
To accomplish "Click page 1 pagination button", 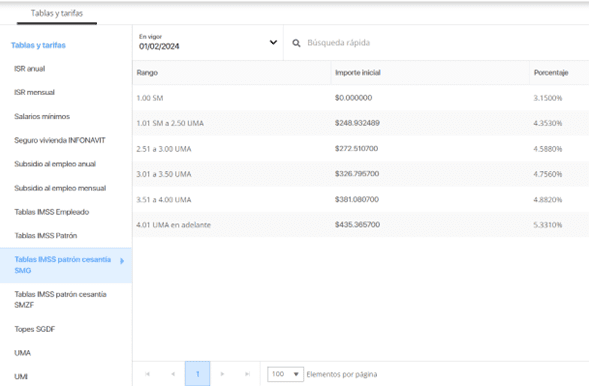I will [x=198, y=374].
